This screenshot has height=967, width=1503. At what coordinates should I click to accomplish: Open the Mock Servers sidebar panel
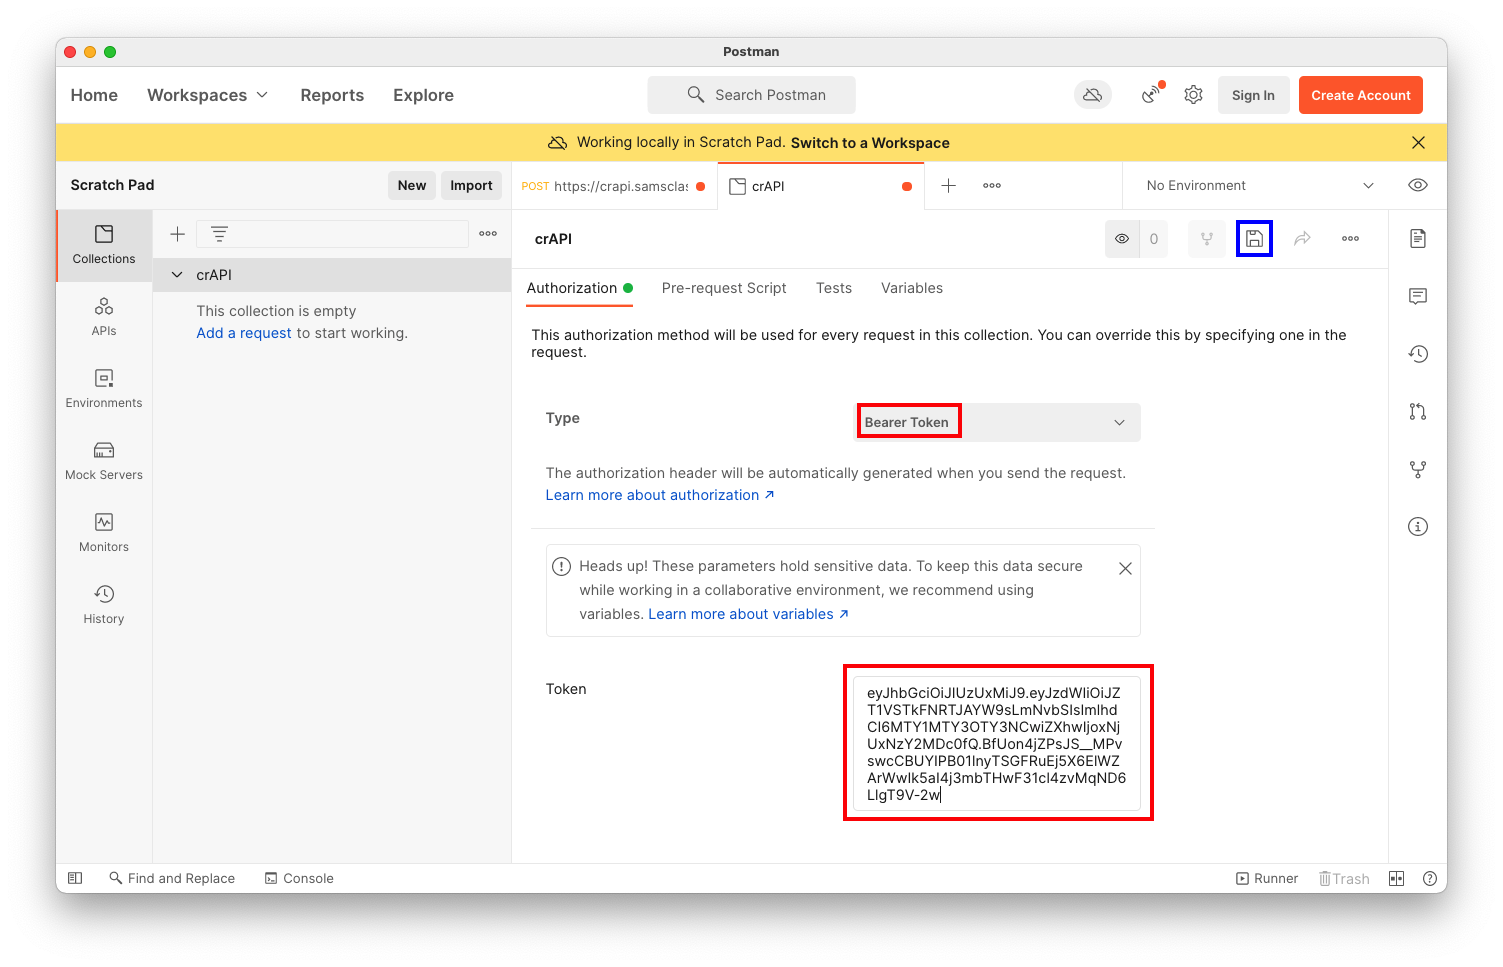coord(104,461)
